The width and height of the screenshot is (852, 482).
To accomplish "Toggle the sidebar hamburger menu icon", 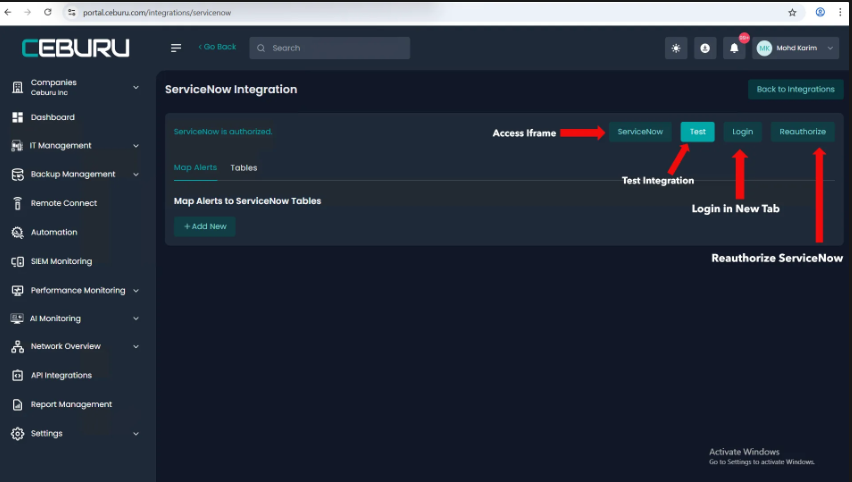I will point(176,48).
